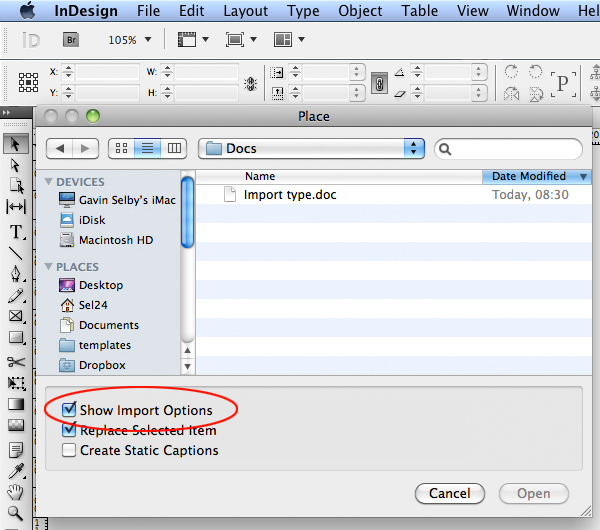
Task: Enable Create Static Captions
Action: pyautogui.click(x=69, y=450)
